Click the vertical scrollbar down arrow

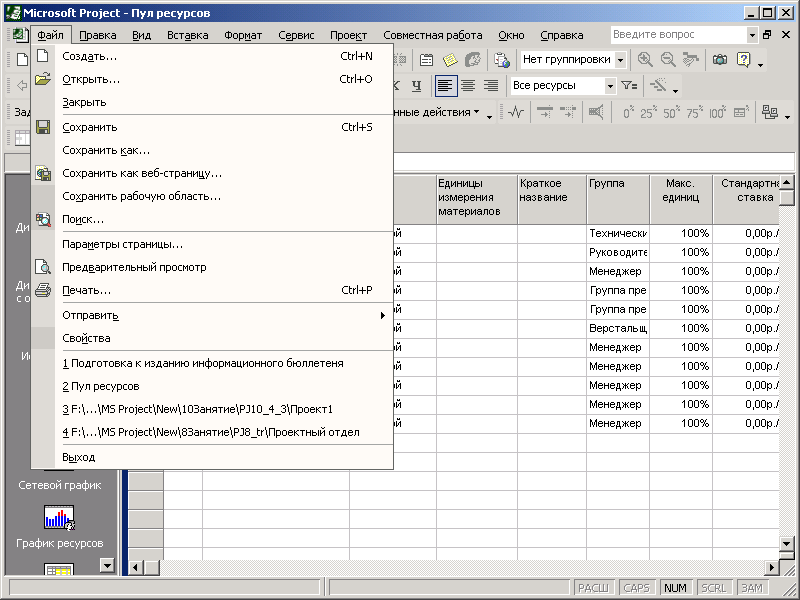(x=786, y=544)
